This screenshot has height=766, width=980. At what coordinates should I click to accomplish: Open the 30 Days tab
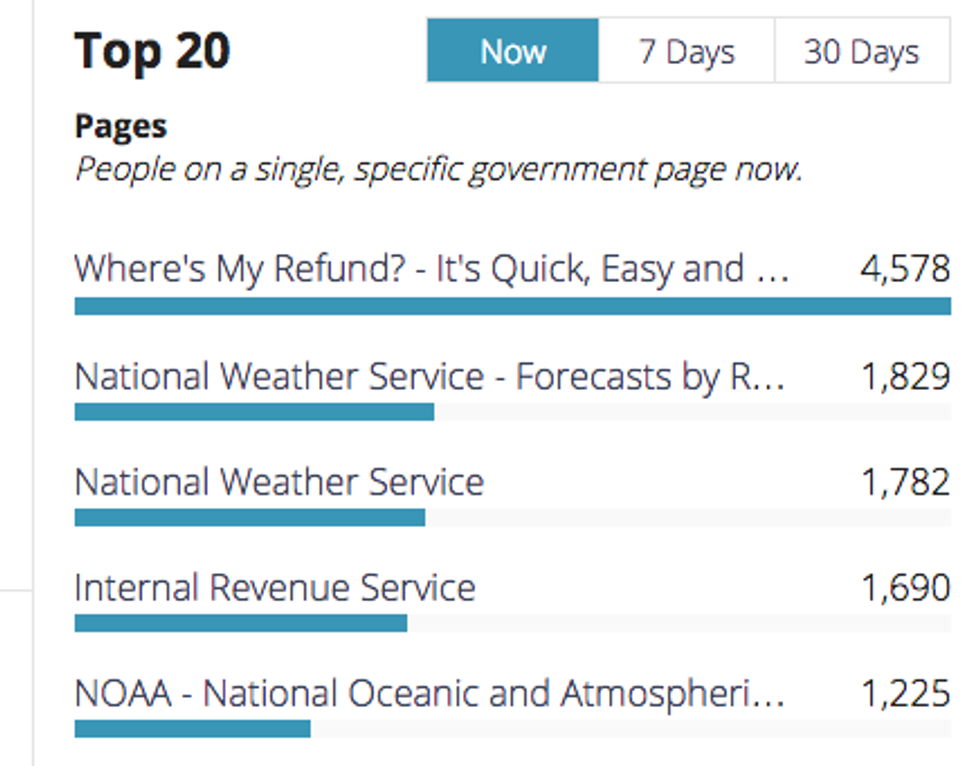coord(861,51)
